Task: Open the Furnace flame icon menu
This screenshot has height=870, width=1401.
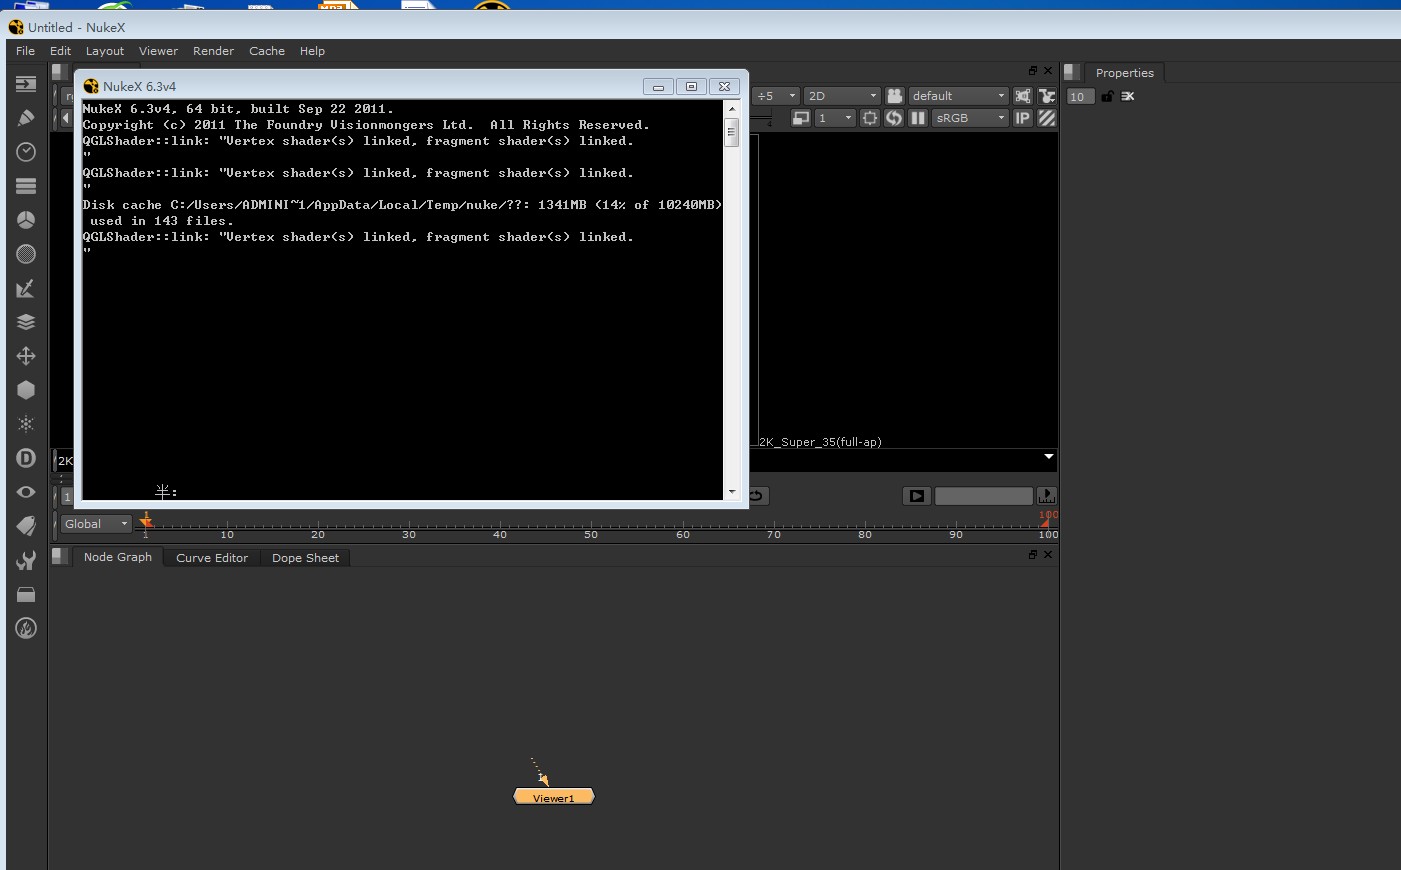Action: tap(26, 628)
